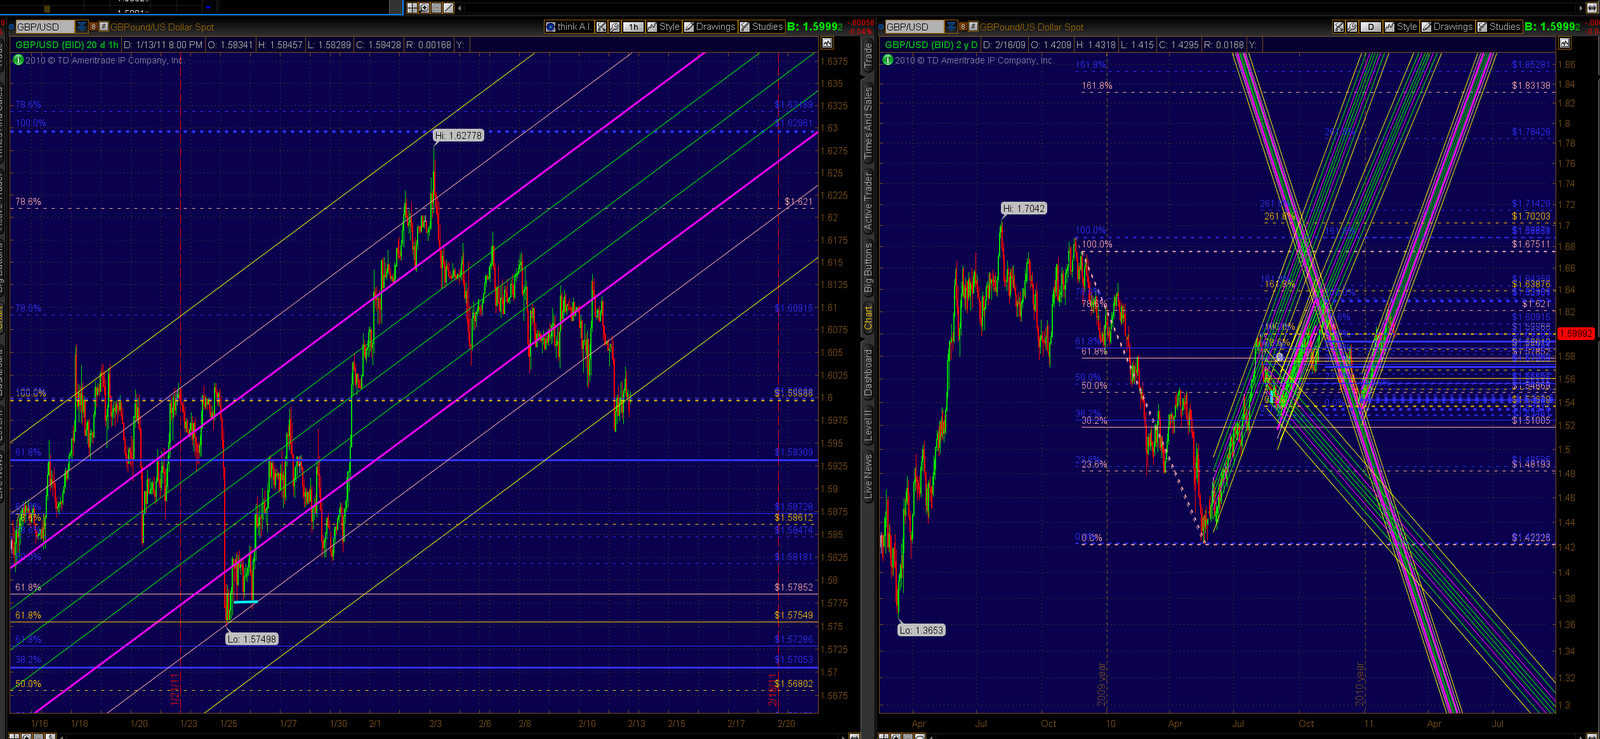Open the Level II side tab
Viewport: 1600px width, 739px height.
point(868,425)
